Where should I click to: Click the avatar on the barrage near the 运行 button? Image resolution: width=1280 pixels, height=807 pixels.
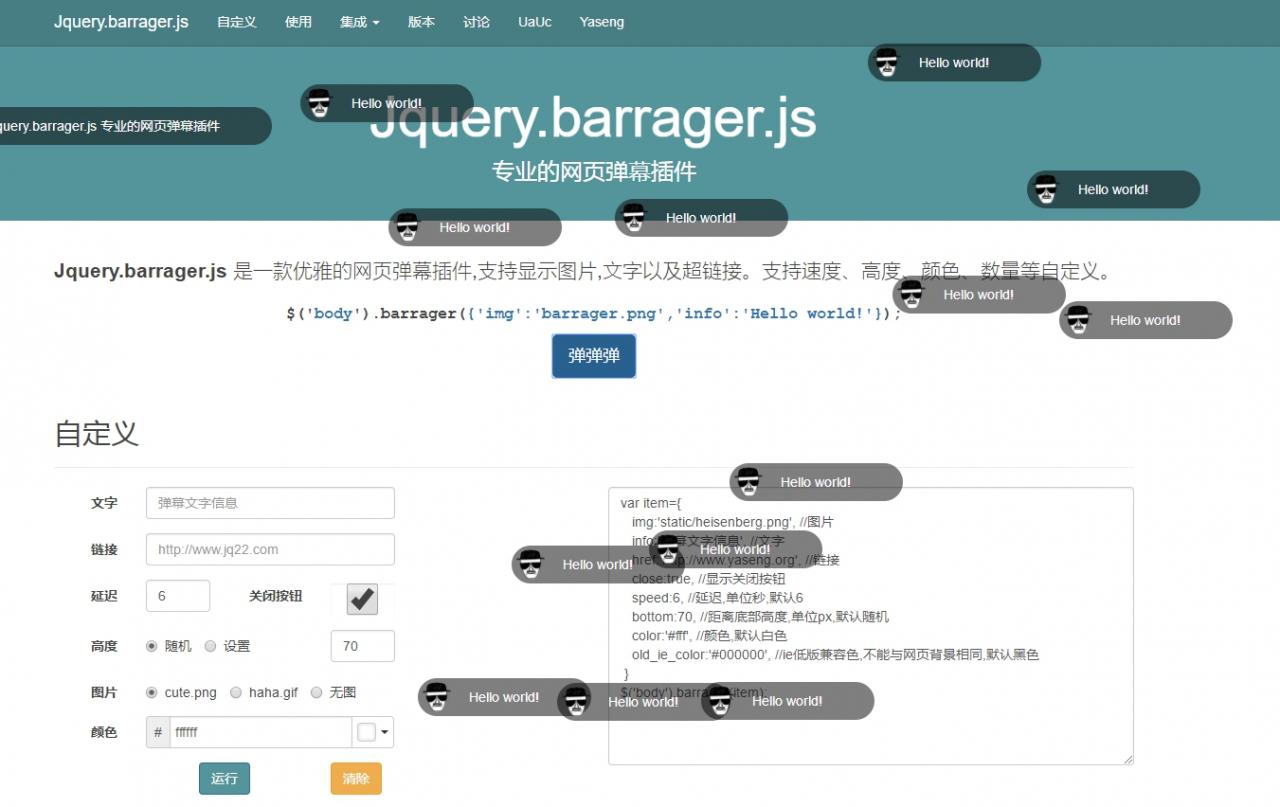[x=436, y=698]
